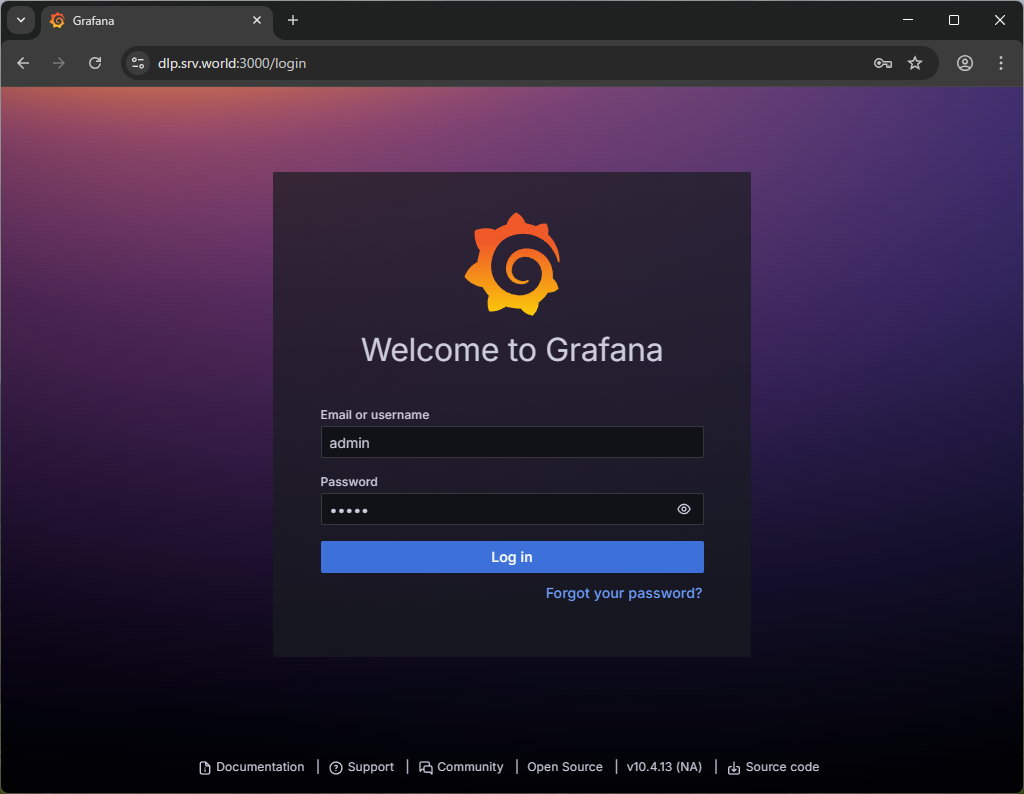
Task: Reload the Grafana login page
Action: 95,63
